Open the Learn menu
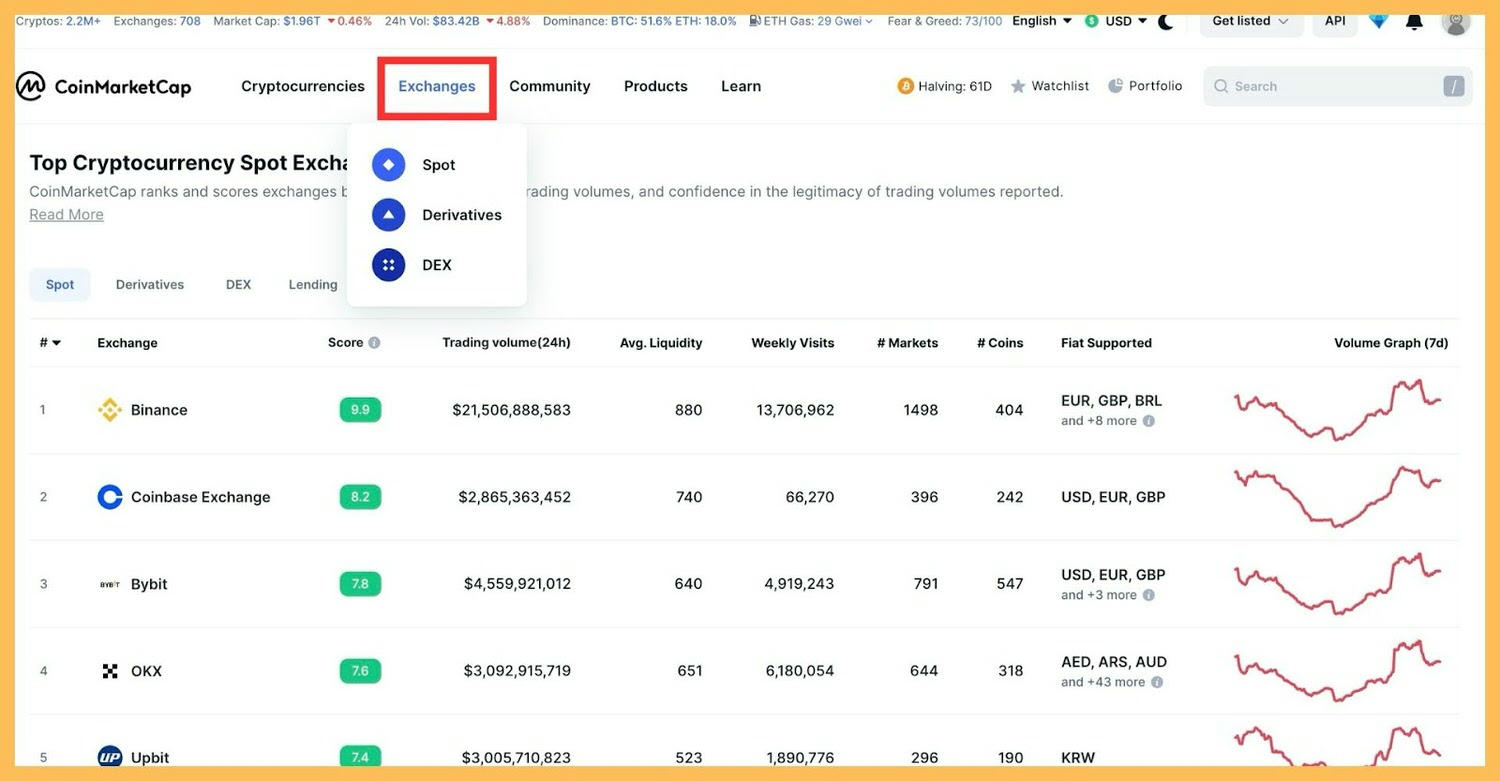The height and width of the screenshot is (781, 1500). click(741, 87)
